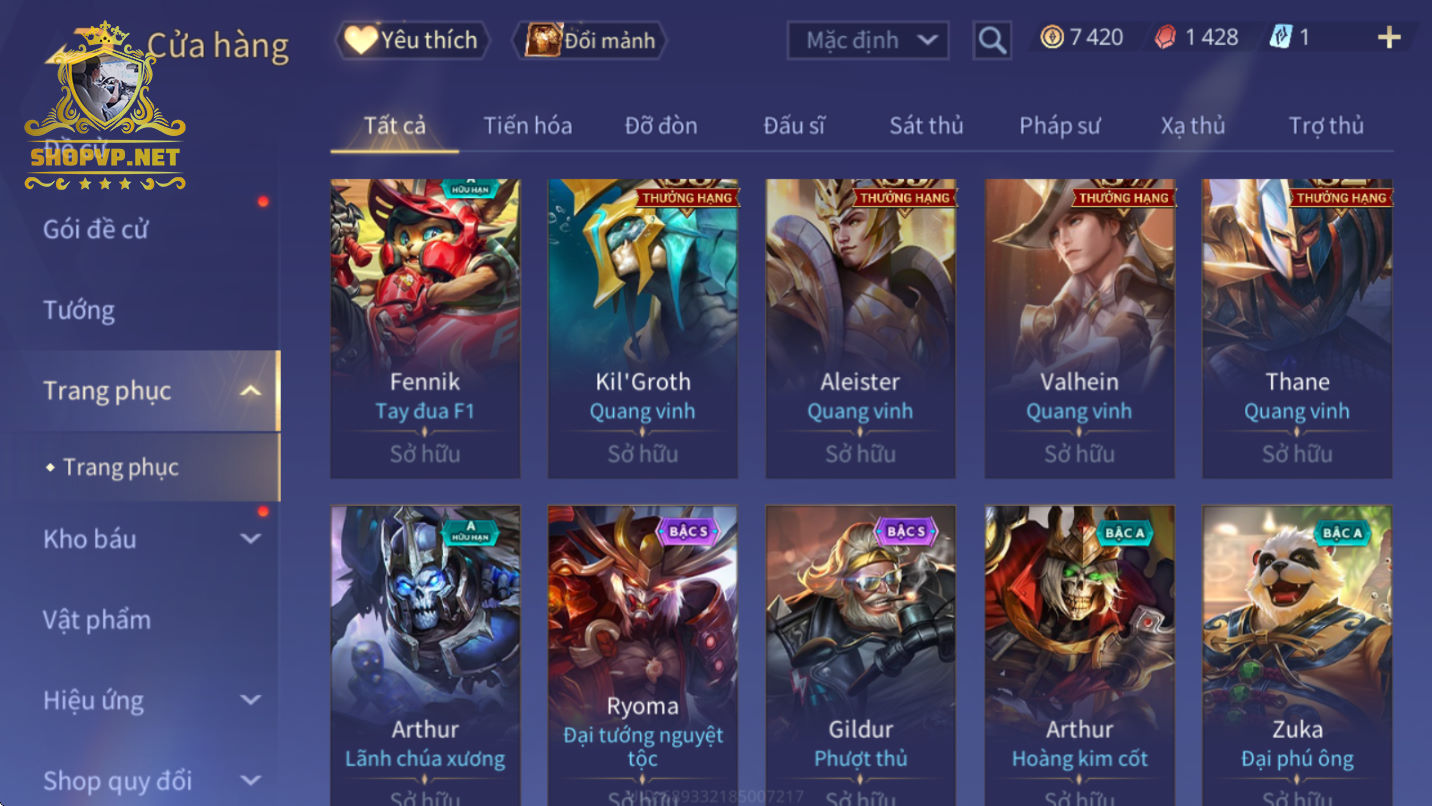Click the heart icon for Yêu thích

pos(360,40)
